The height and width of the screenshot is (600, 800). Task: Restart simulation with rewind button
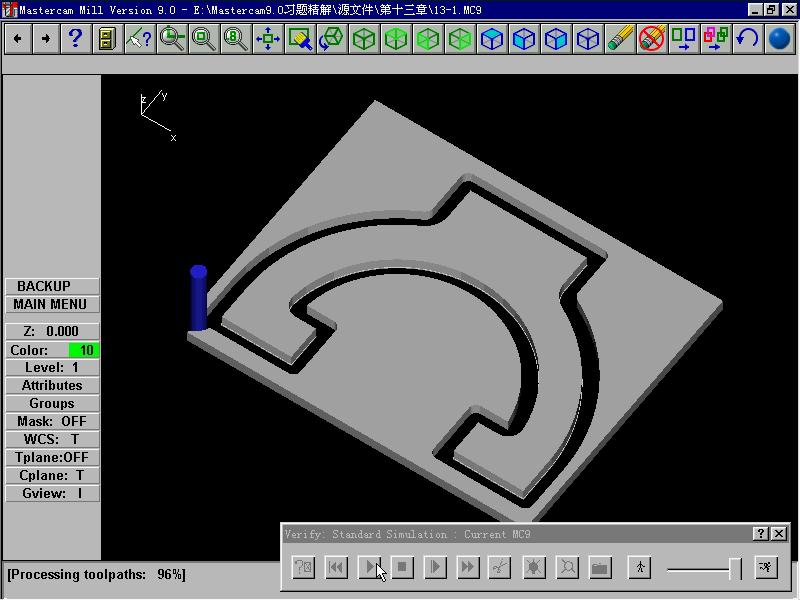(336, 567)
